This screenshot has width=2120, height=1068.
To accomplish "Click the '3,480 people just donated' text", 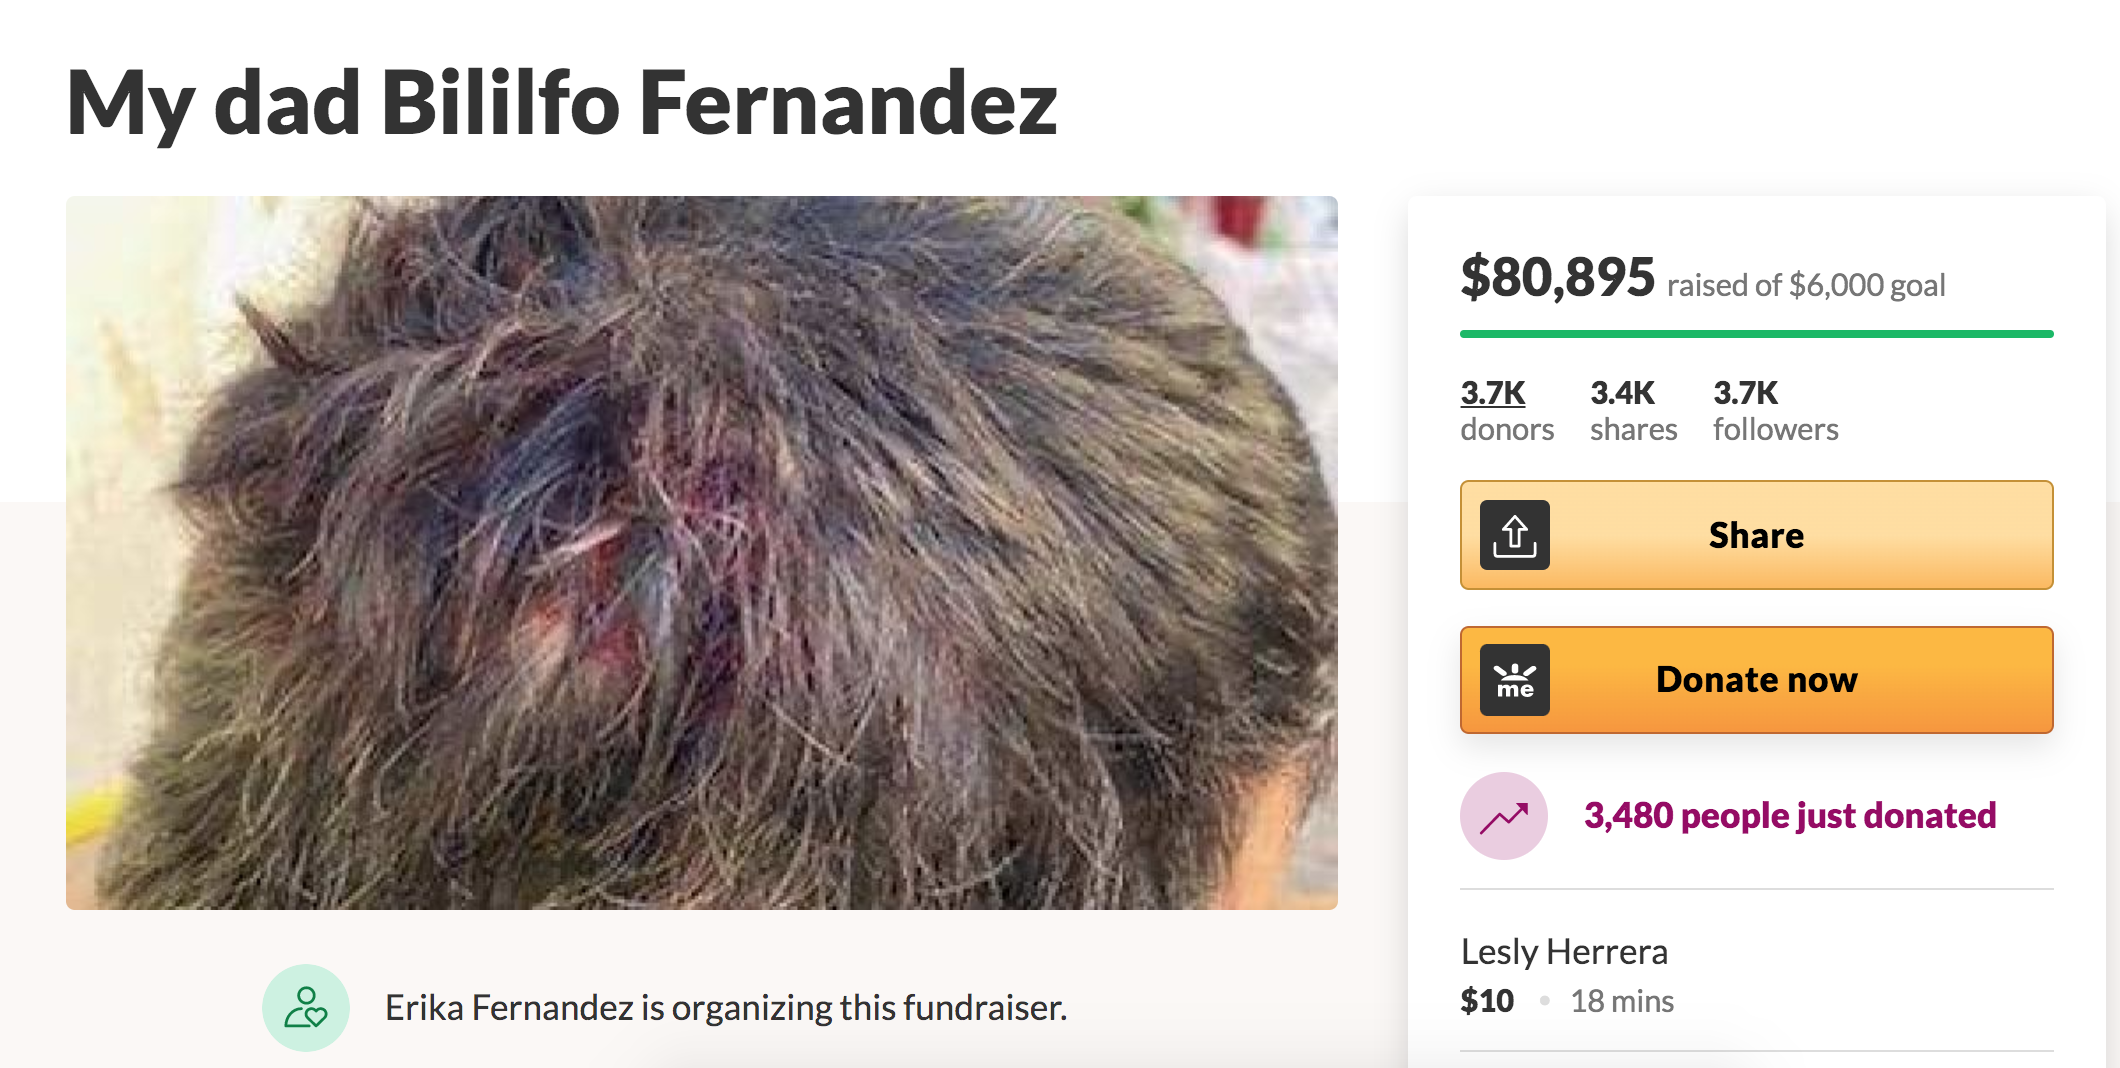I will [1790, 816].
